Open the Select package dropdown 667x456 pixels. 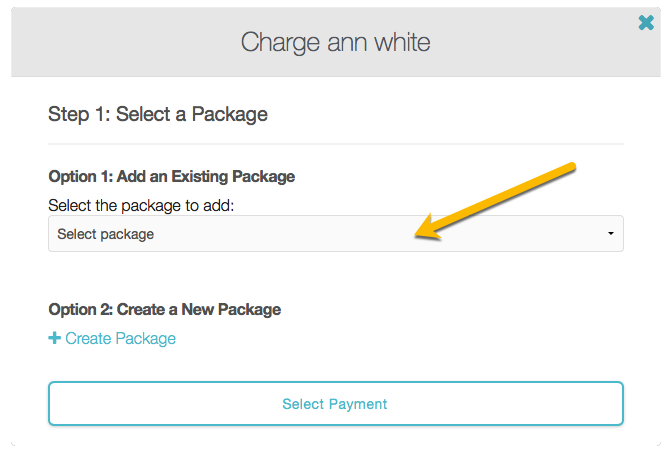[335, 234]
